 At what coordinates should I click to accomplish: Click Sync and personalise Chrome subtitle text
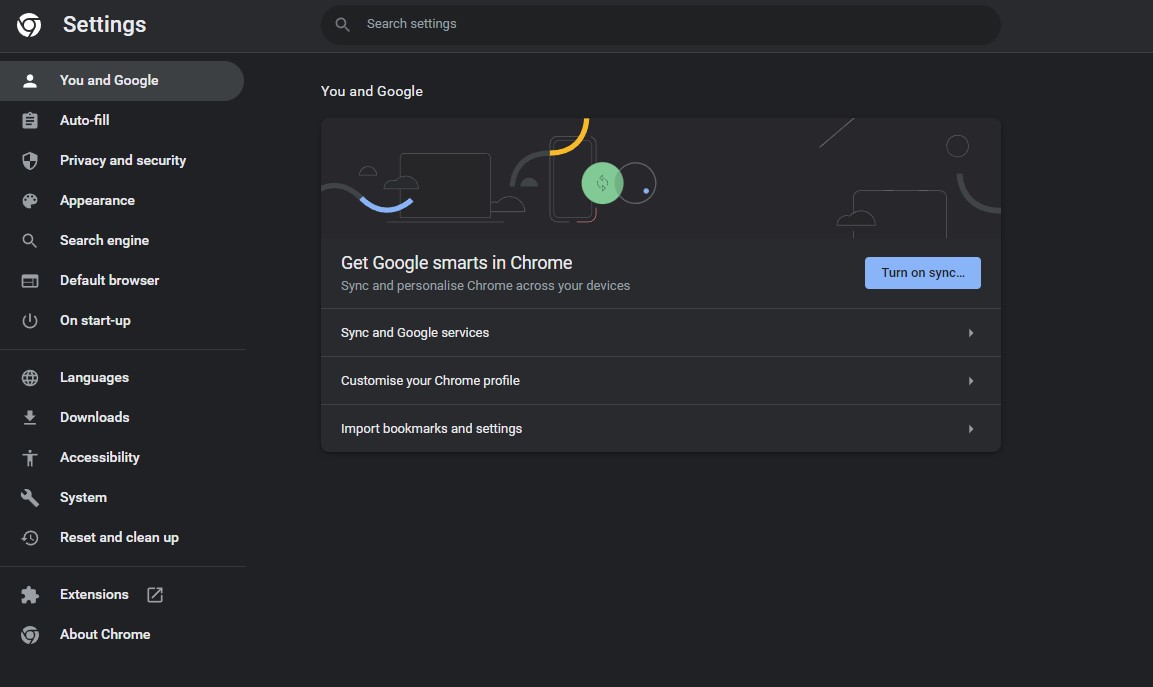coord(485,286)
